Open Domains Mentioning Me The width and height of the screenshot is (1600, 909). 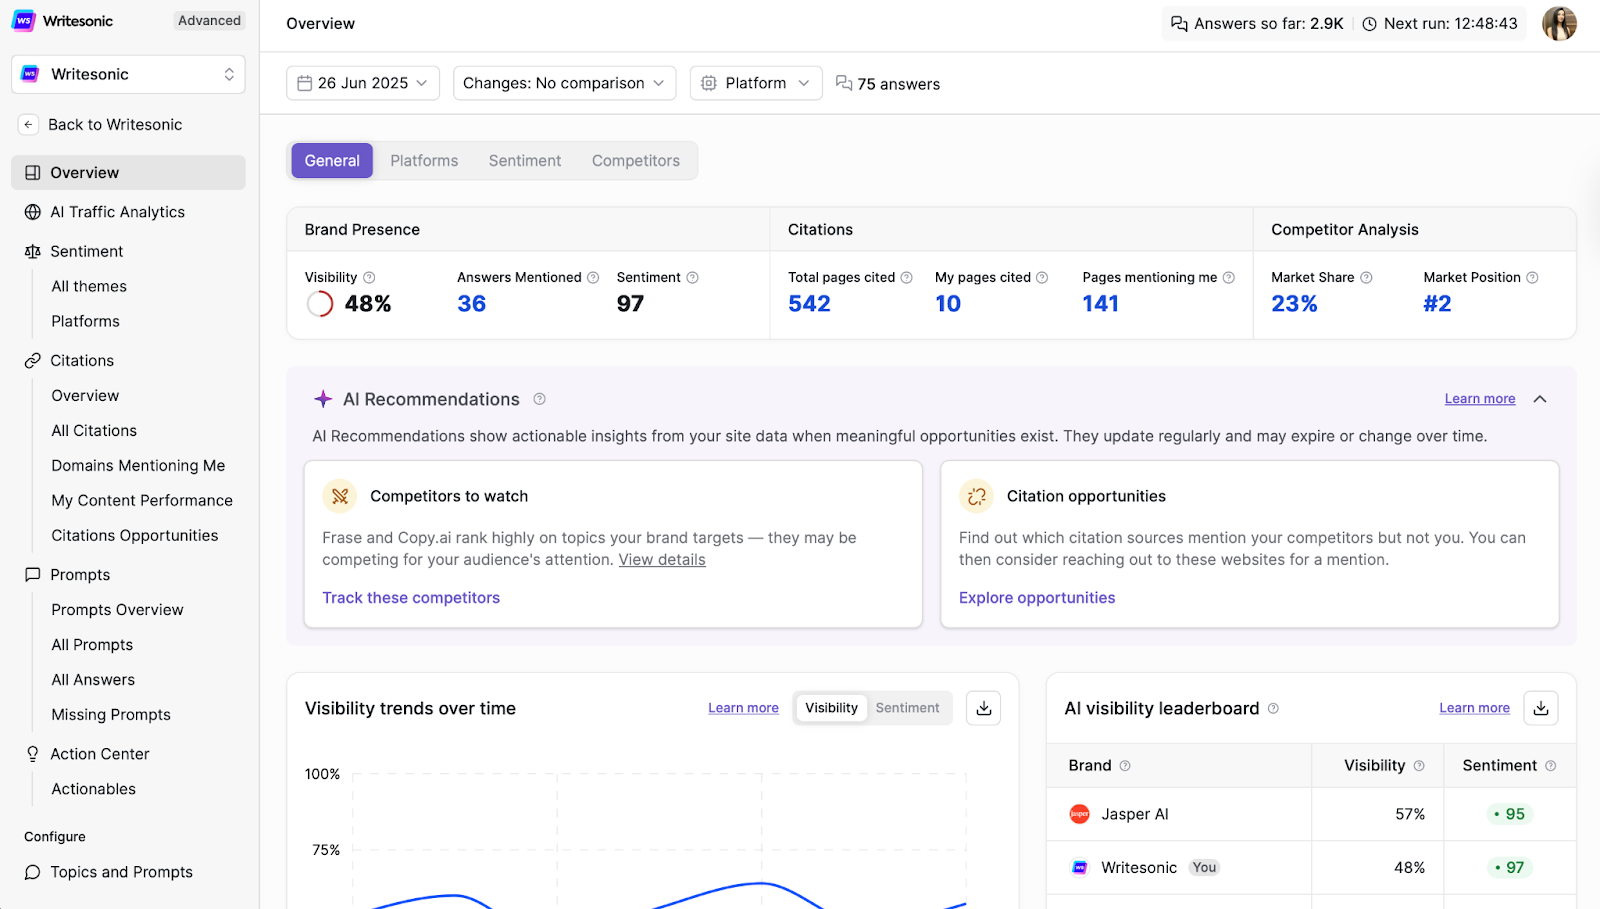tap(138, 466)
